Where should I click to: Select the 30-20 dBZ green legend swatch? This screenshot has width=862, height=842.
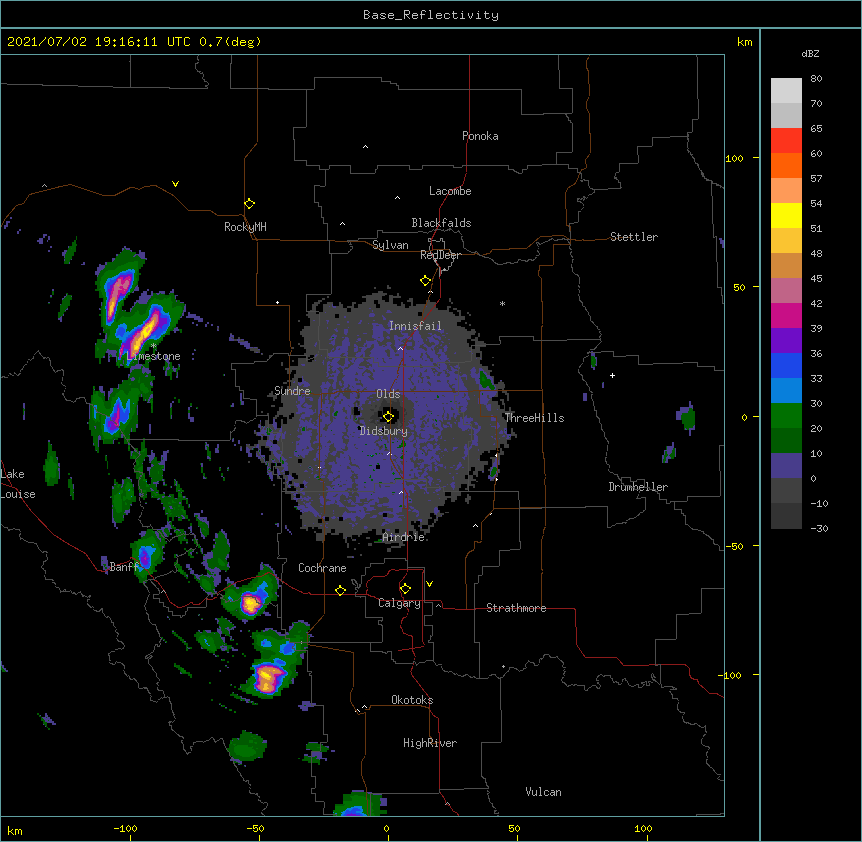pyautogui.click(x=786, y=416)
